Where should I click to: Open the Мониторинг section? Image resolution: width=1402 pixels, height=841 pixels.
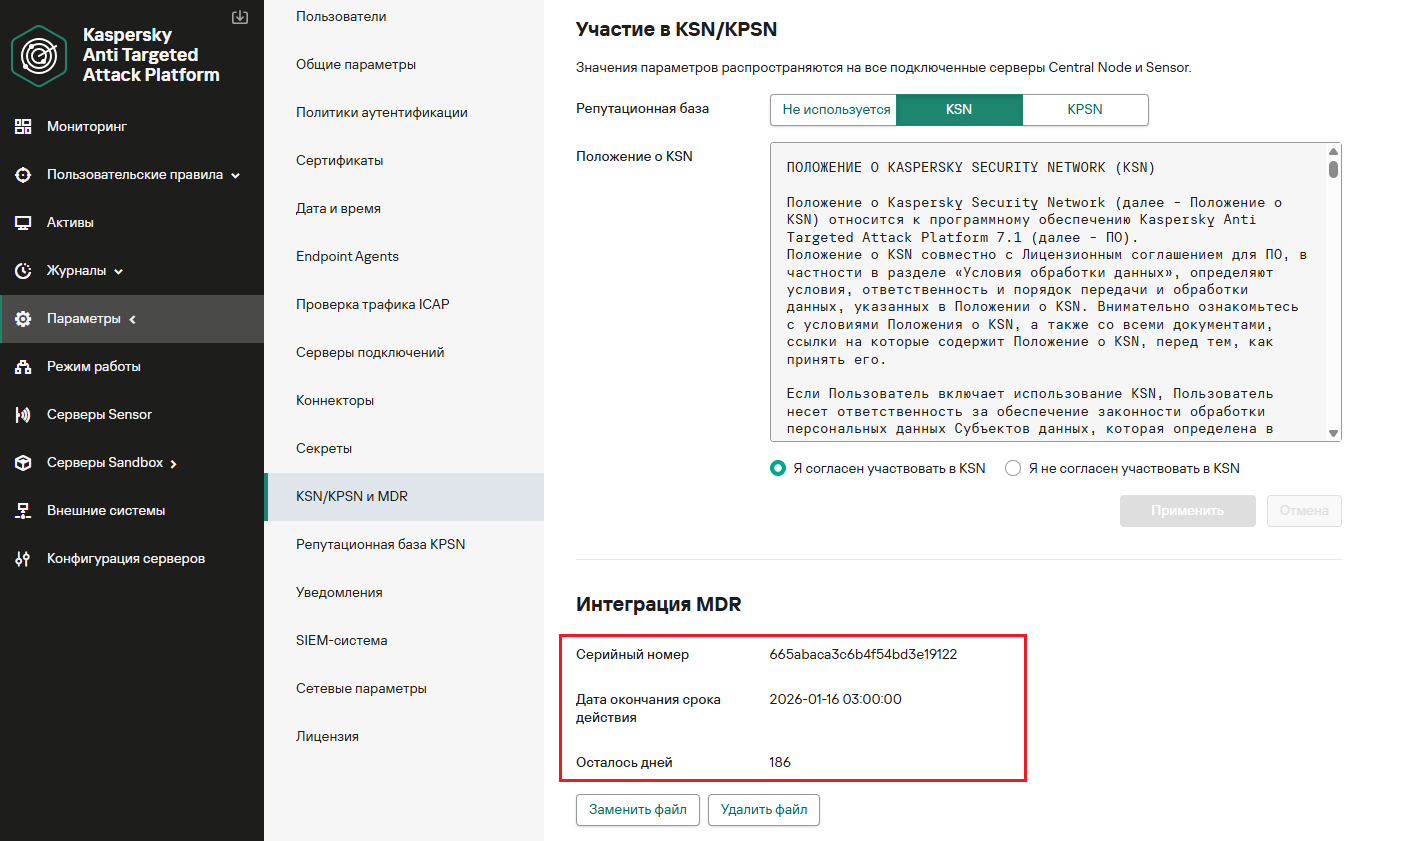pyautogui.click(x=132, y=127)
